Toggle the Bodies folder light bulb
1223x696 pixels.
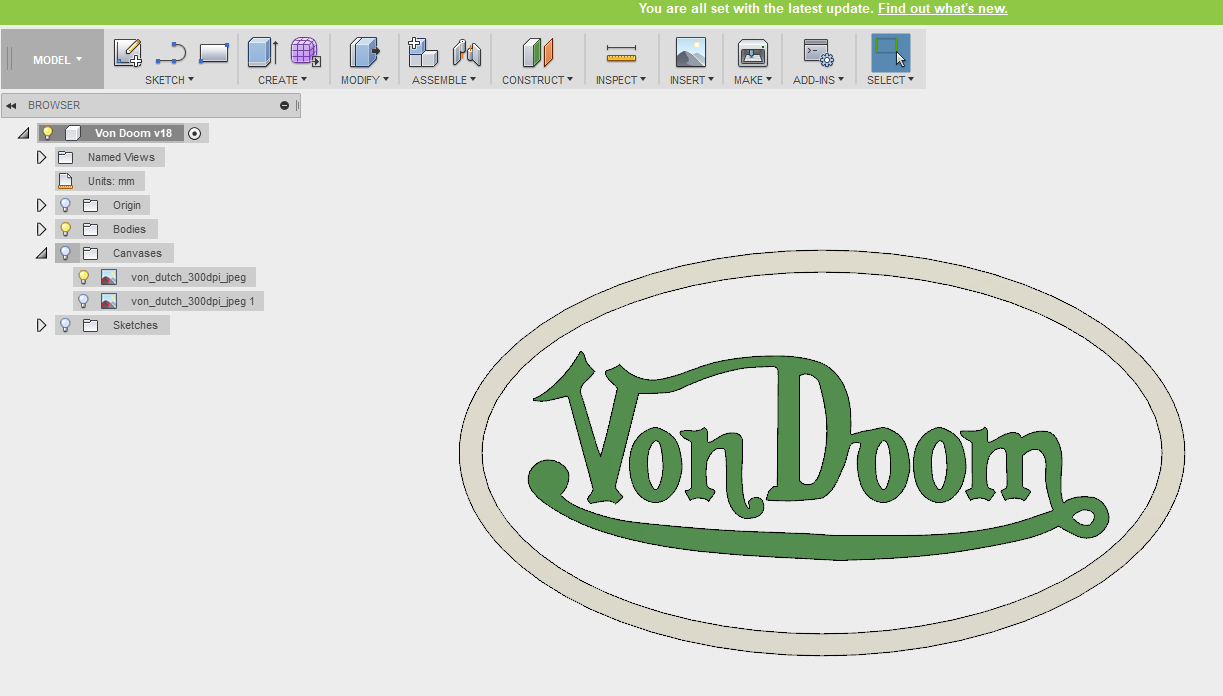click(65, 229)
